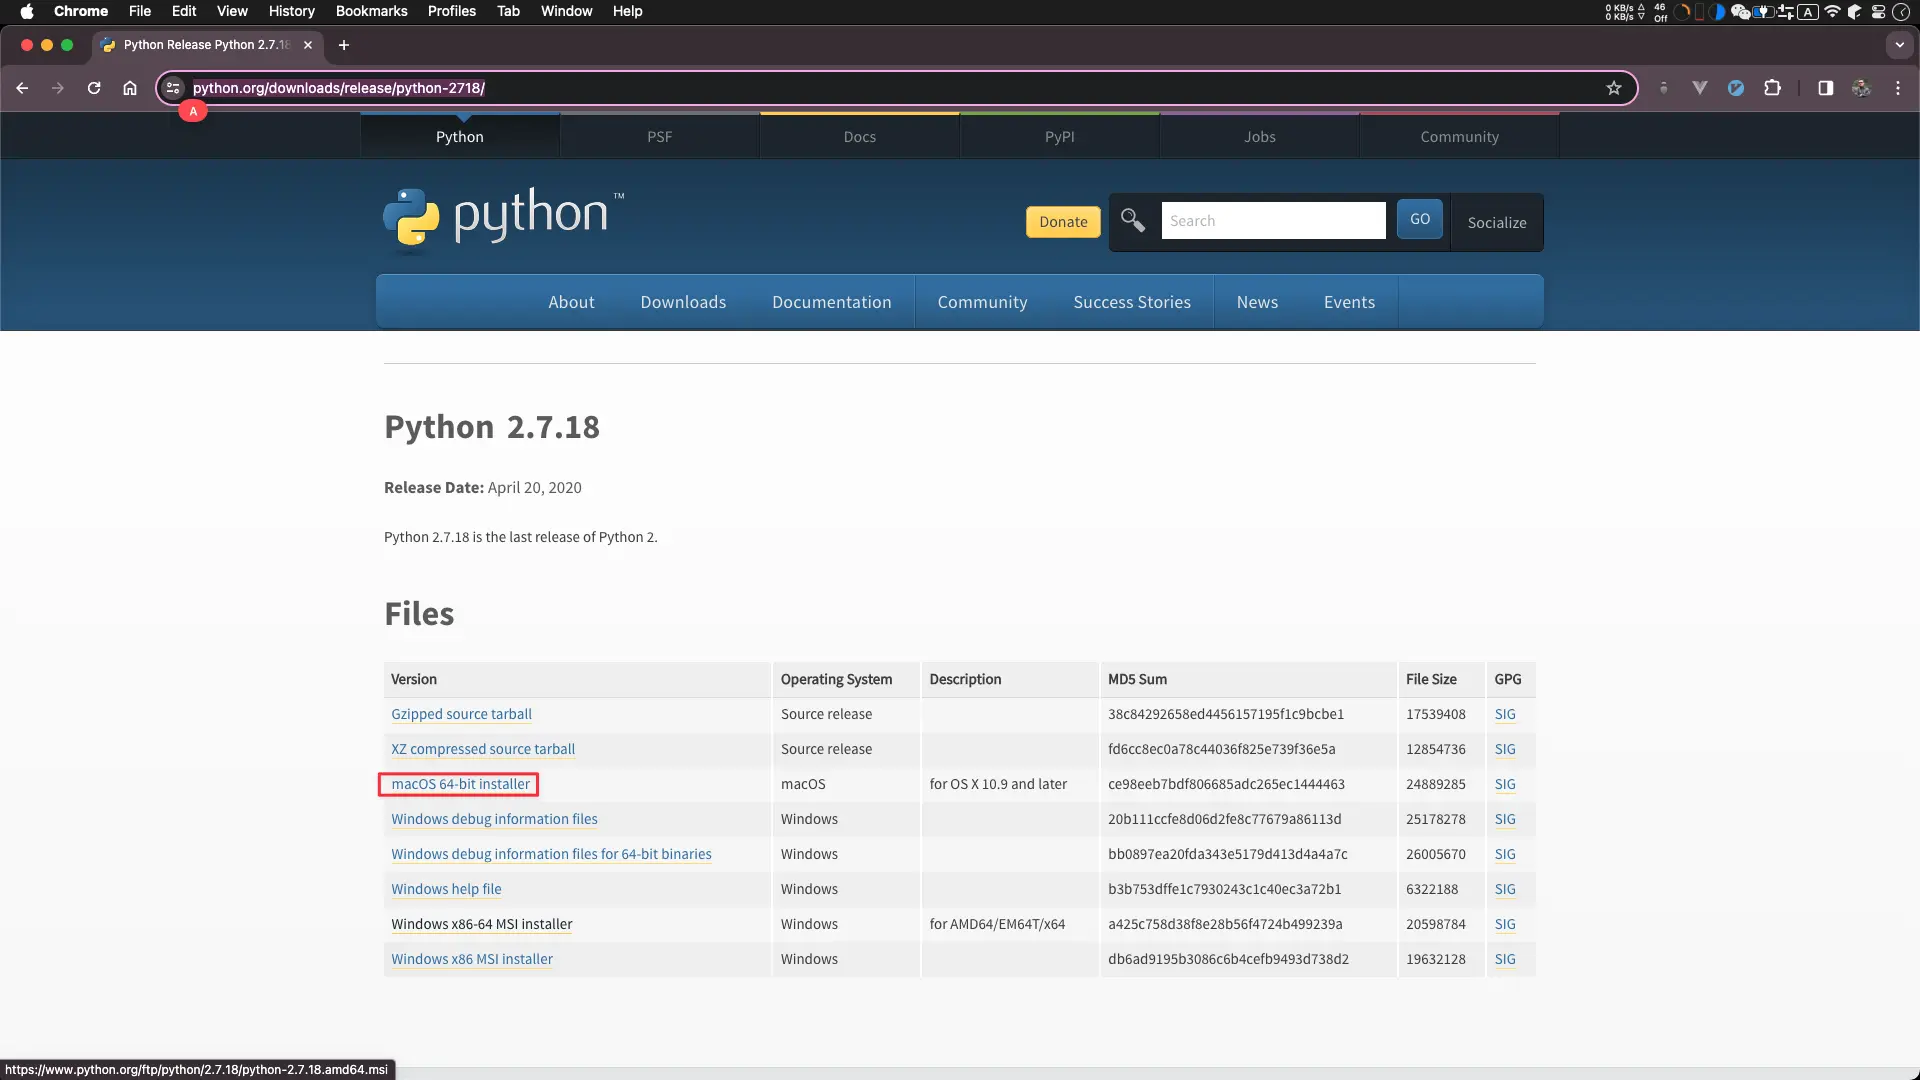This screenshot has height=1080, width=1920.
Task: Open the Chrome extensions puzzle icon
Action: click(1772, 88)
